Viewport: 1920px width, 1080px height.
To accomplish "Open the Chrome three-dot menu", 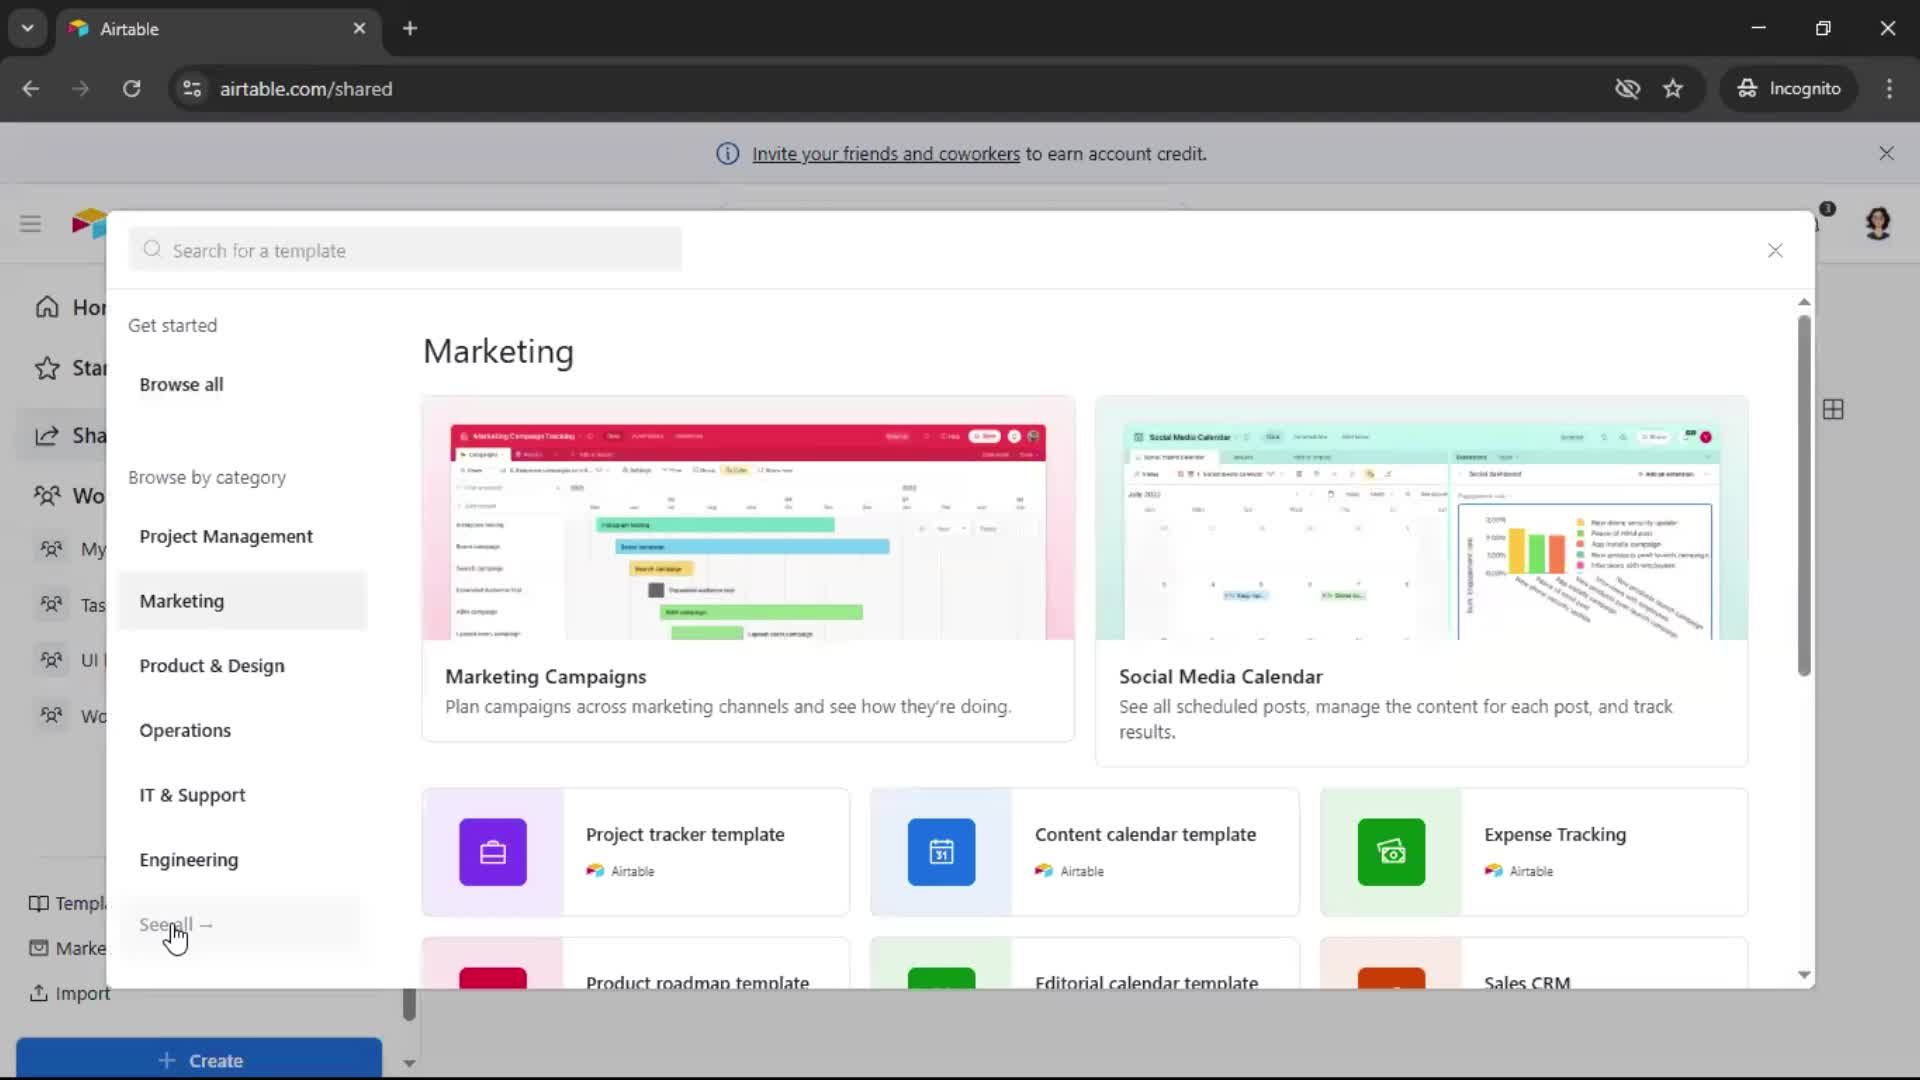I will (1889, 89).
